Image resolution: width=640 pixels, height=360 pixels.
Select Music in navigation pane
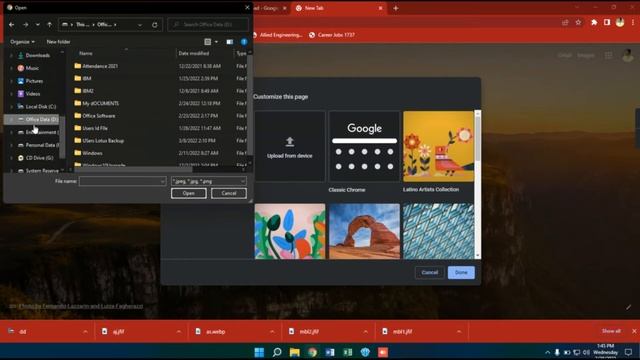point(32,68)
